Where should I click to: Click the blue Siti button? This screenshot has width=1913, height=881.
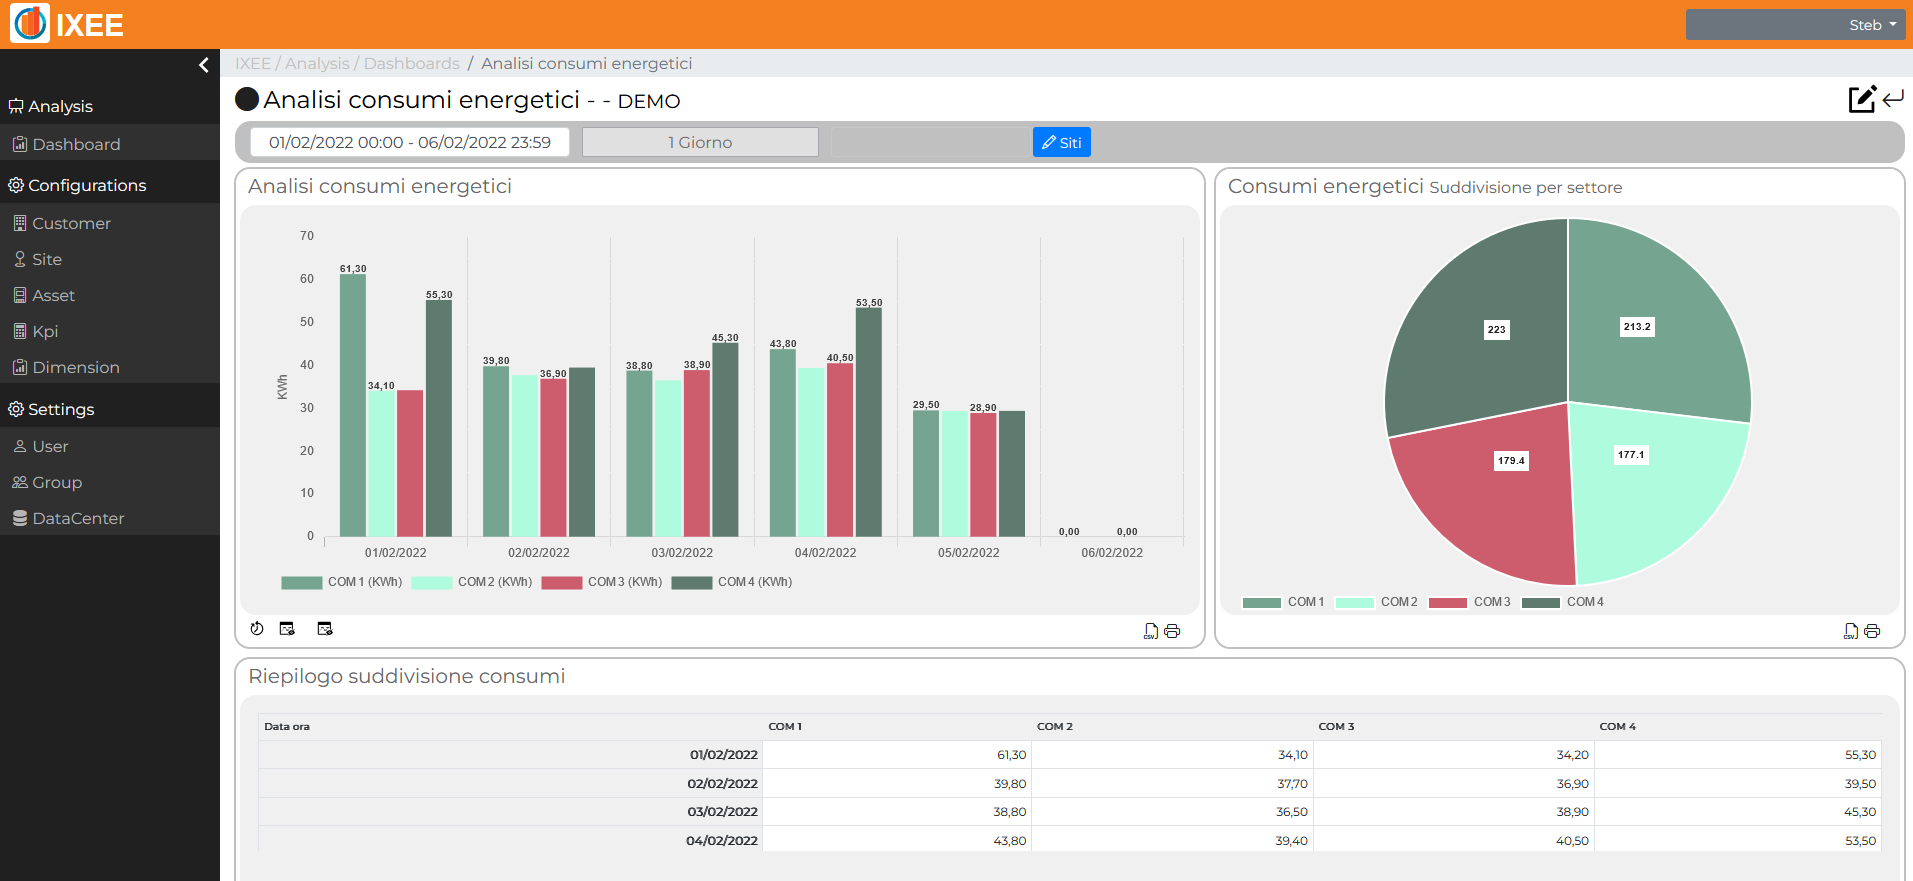(1062, 142)
